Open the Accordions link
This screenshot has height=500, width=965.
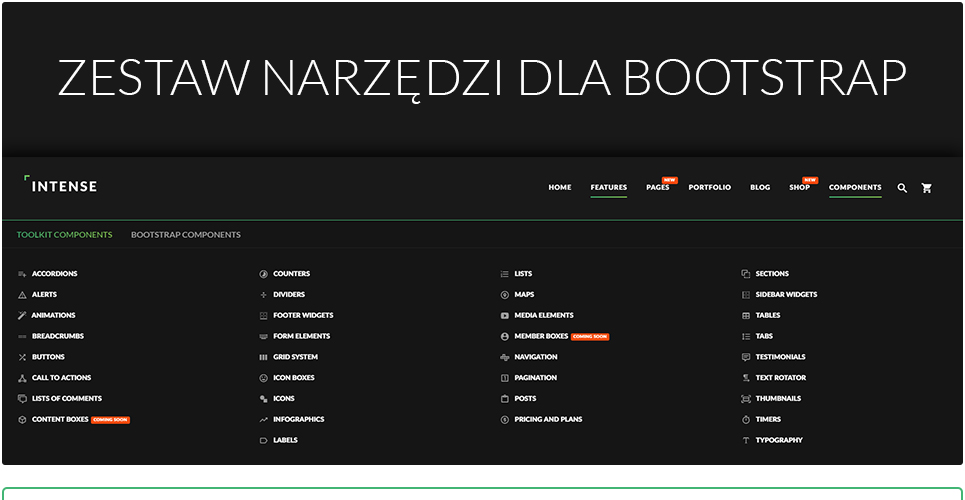[x=55, y=274]
